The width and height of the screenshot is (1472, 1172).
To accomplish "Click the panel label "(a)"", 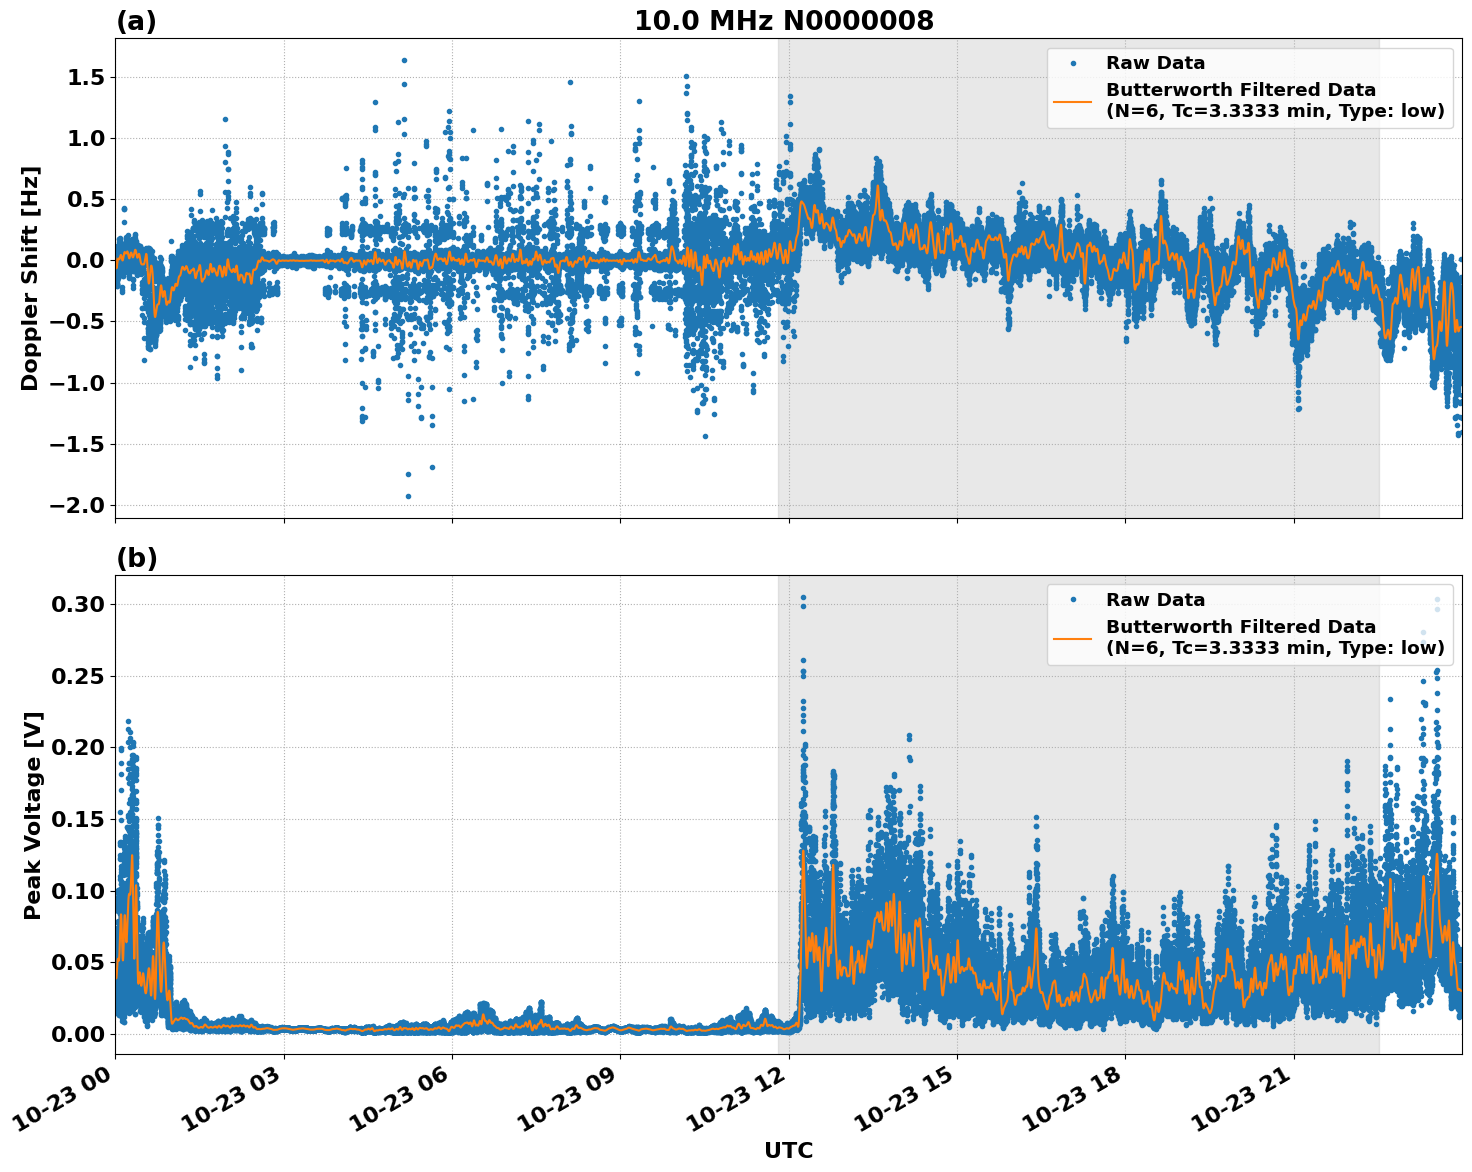I will (136, 21).
